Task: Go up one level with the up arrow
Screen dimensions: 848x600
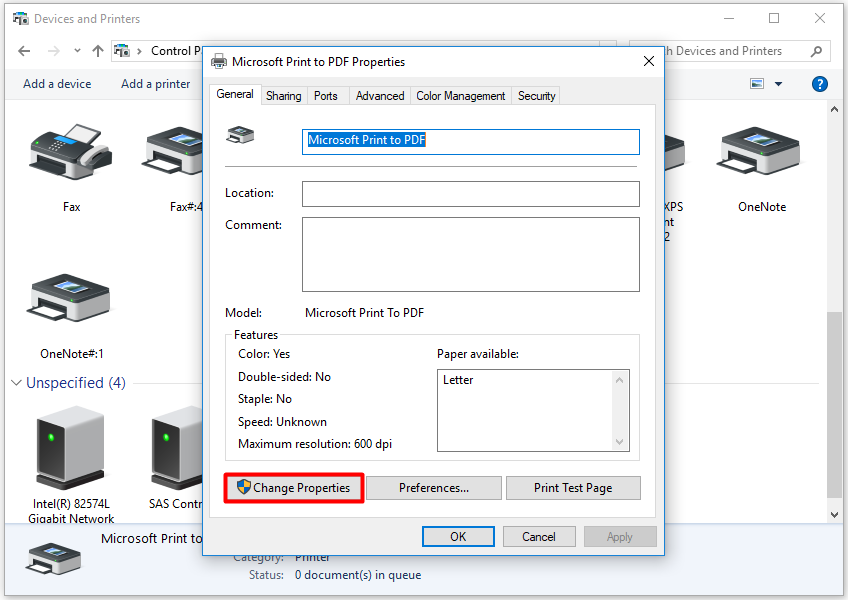Action: pos(98,51)
